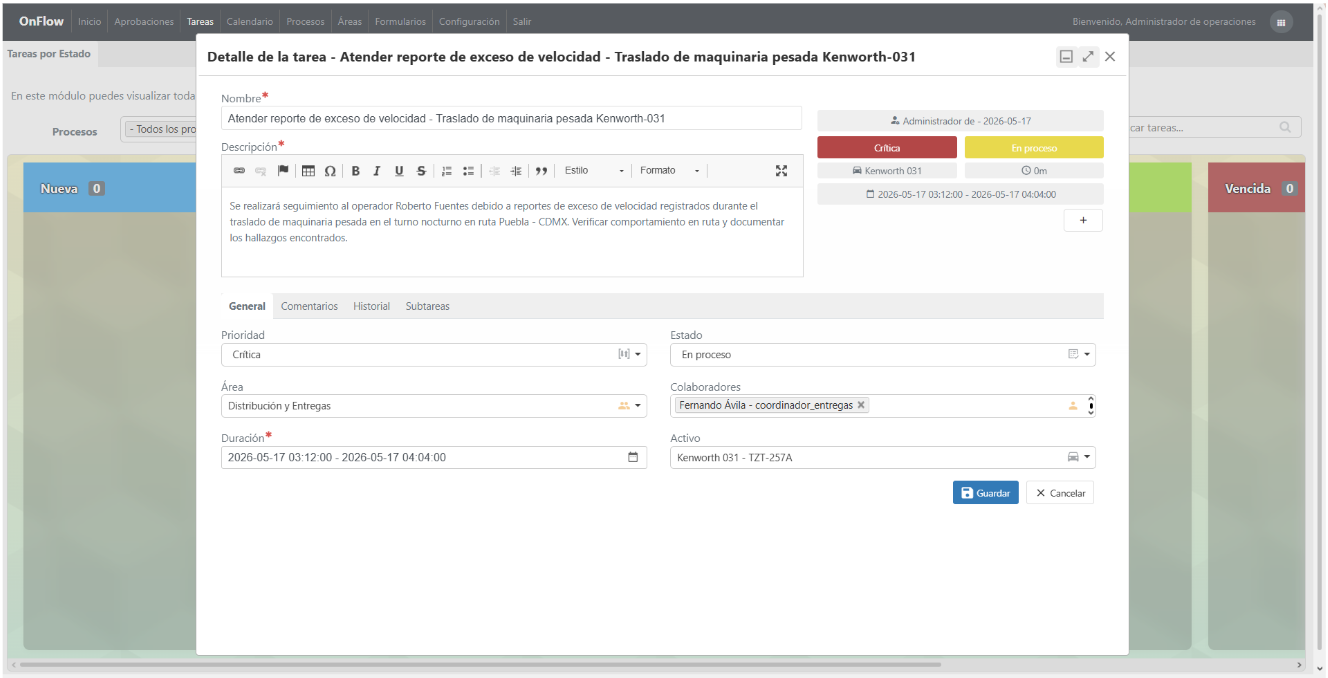
Task: Save the task with Guardar
Action: tap(986, 493)
